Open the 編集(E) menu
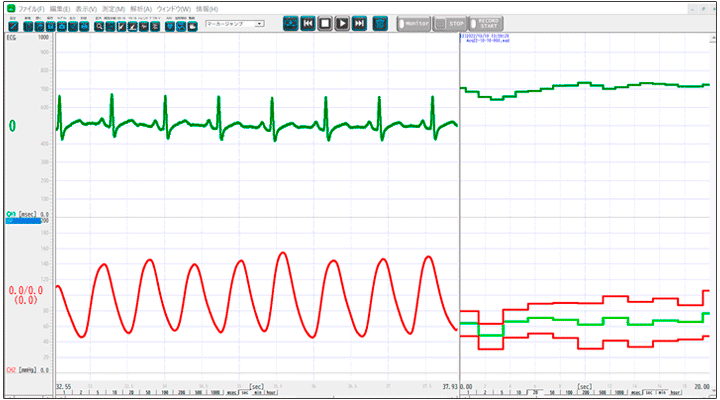 click(60, 9)
